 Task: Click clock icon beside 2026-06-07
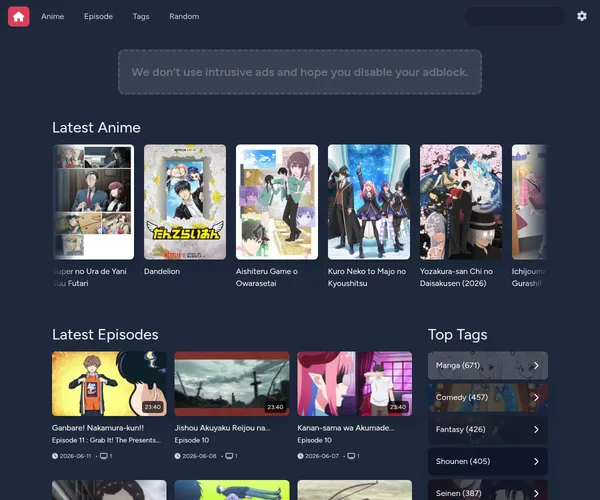point(300,456)
